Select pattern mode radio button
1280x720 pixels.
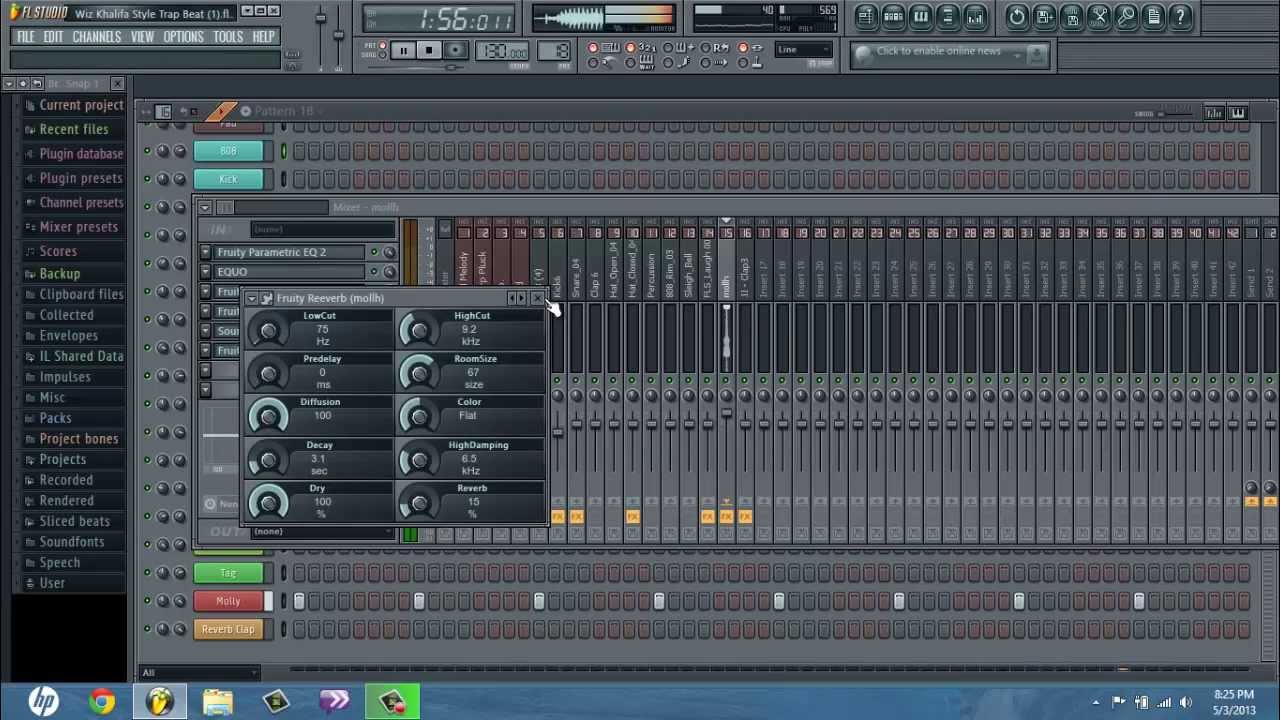pyautogui.click(x=382, y=44)
